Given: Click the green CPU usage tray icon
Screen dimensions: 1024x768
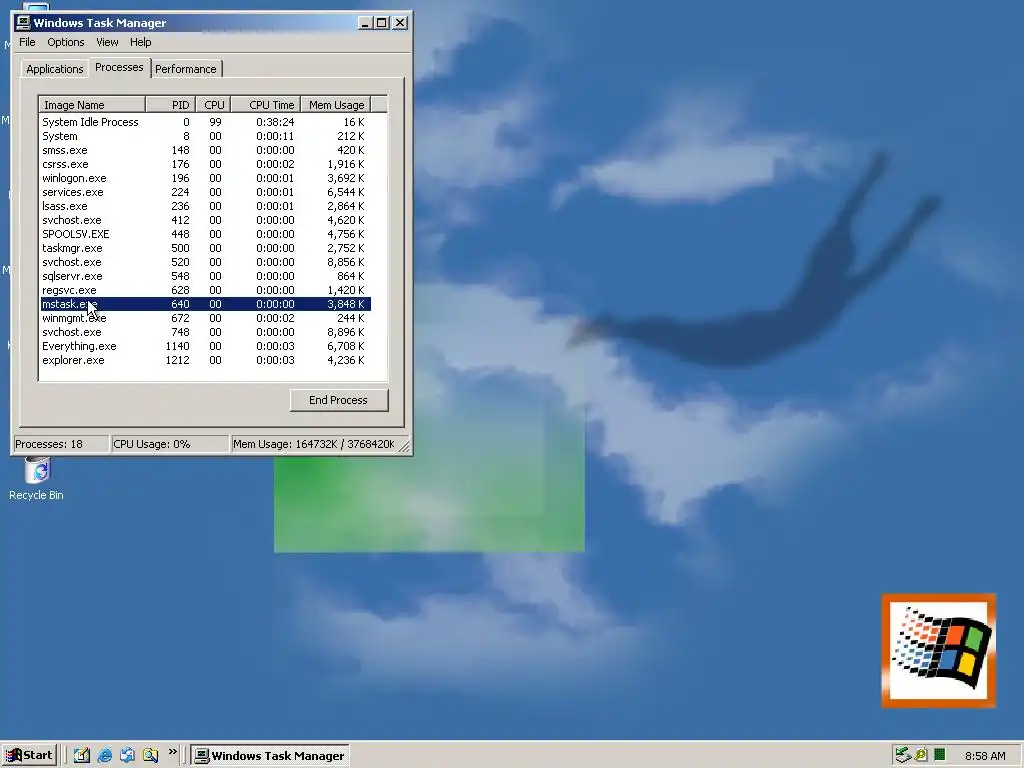Looking at the screenshot, I should 940,755.
